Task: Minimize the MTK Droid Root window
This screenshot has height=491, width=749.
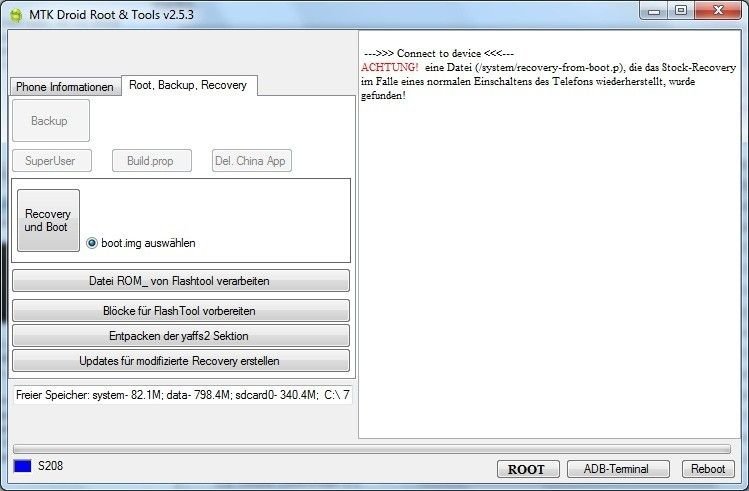Action: click(x=654, y=11)
